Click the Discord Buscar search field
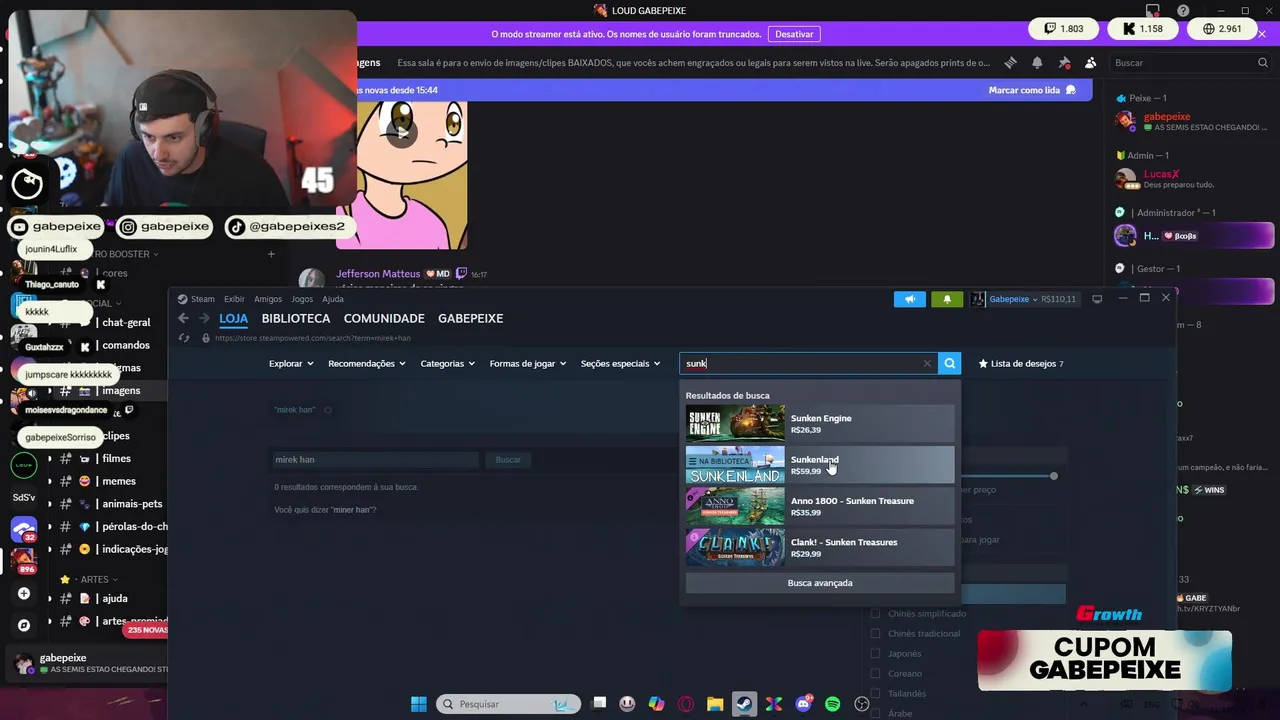 coord(1190,62)
